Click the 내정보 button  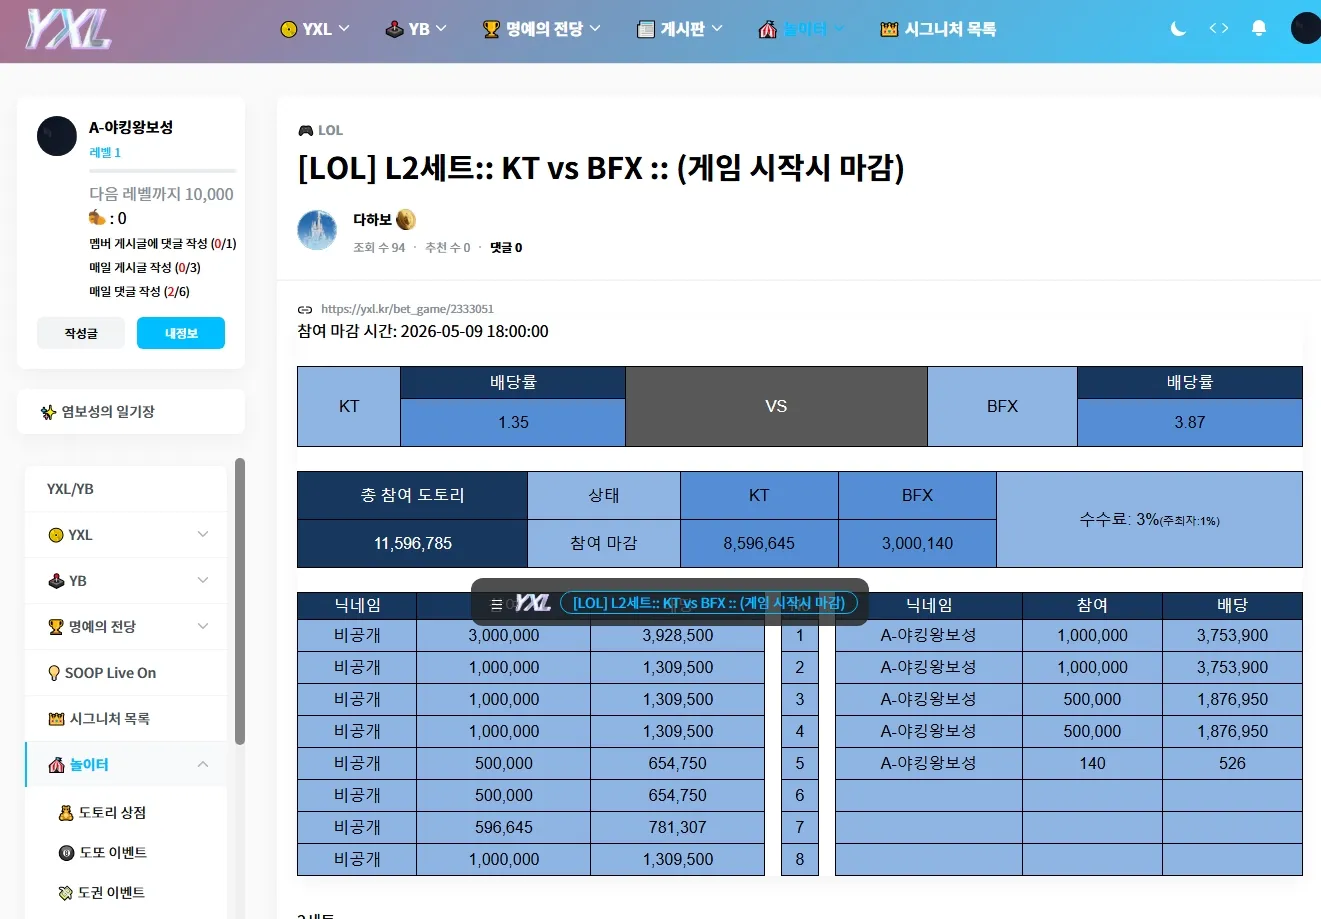[x=181, y=333]
